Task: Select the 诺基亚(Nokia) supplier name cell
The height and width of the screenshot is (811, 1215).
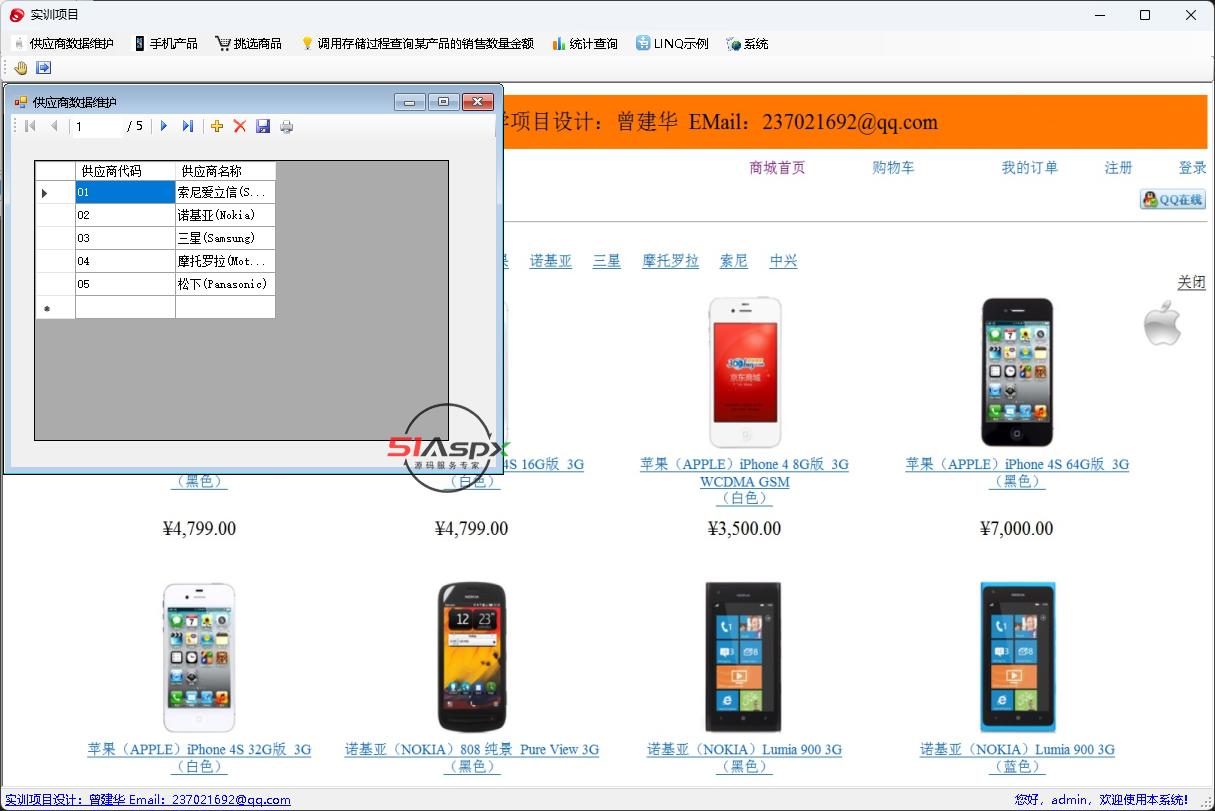Action: [226, 215]
